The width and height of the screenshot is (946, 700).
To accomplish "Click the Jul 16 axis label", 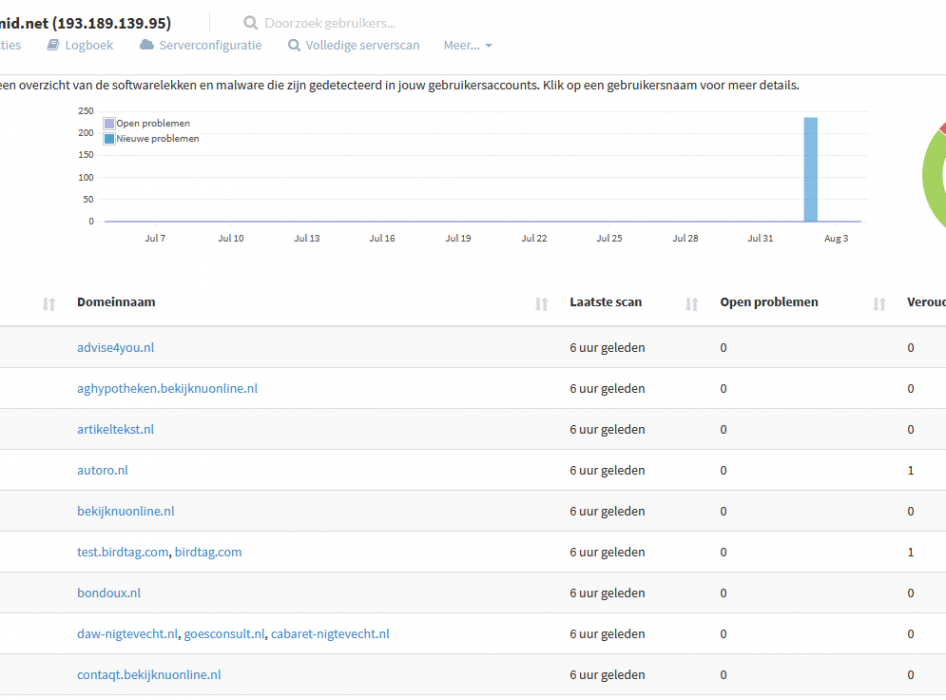I will pyautogui.click(x=382, y=238).
